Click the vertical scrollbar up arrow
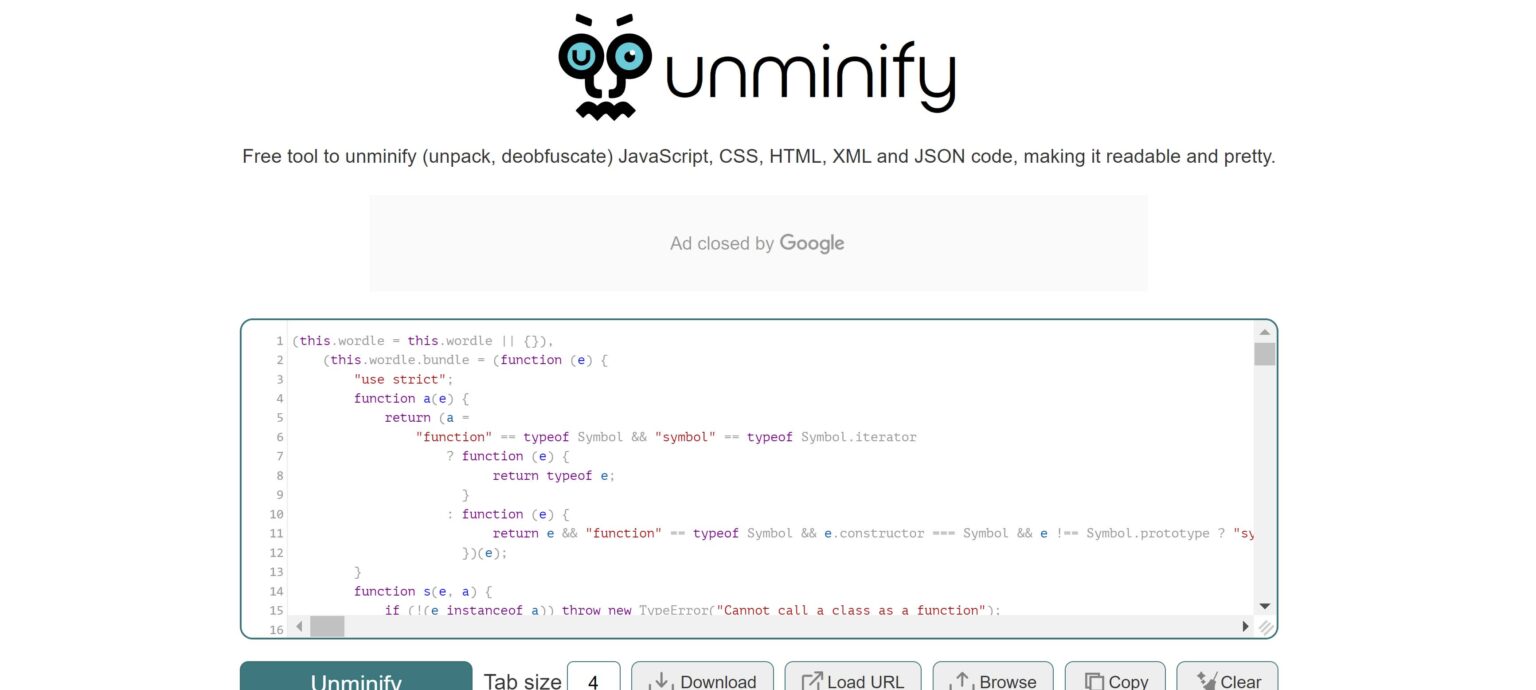Image resolution: width=1536 pixels, height=690 pixels. [1264, 332]
